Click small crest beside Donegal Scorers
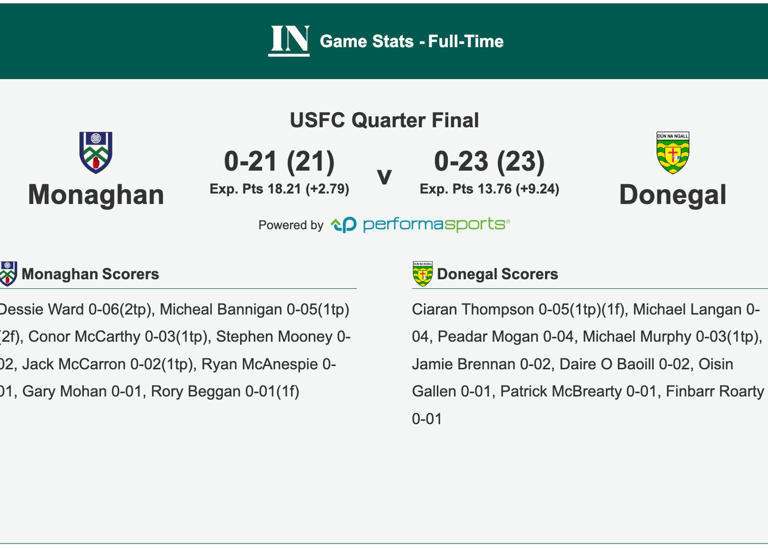The width and height of the screenshot is (768, 549). 423,274
